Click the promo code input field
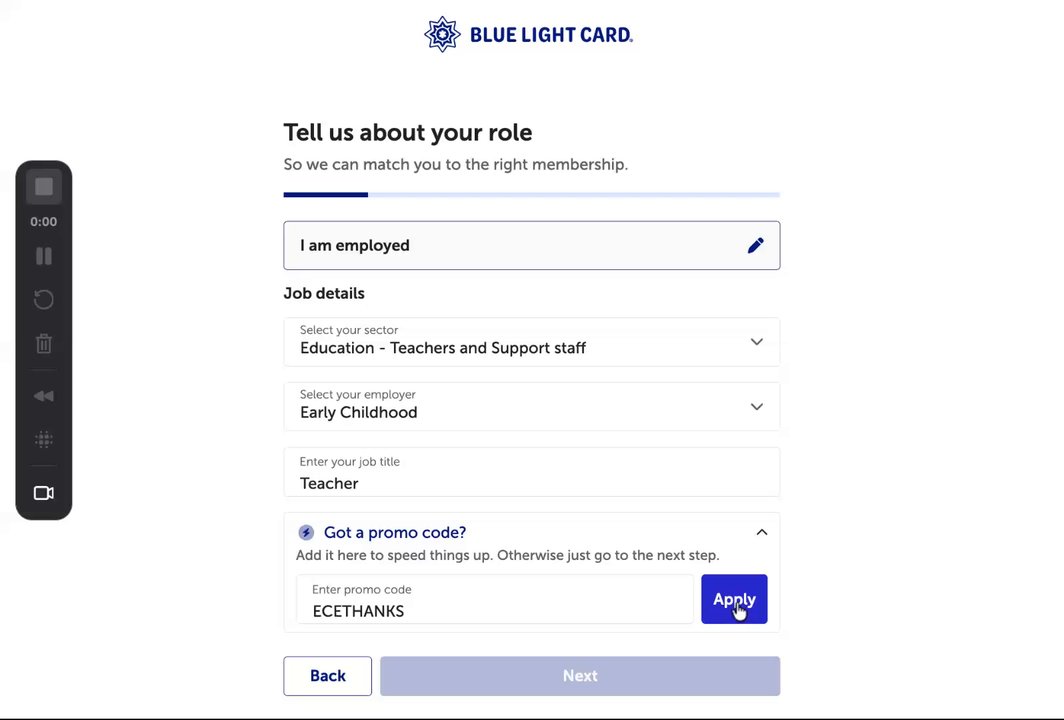Screen dimensions: 1064x720 point(495,599)
